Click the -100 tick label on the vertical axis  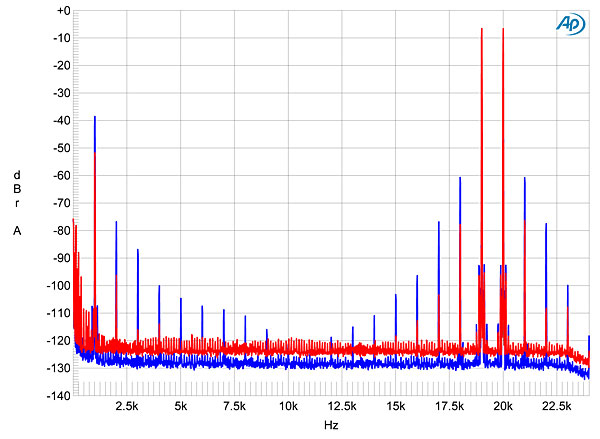tap(59, 286)
